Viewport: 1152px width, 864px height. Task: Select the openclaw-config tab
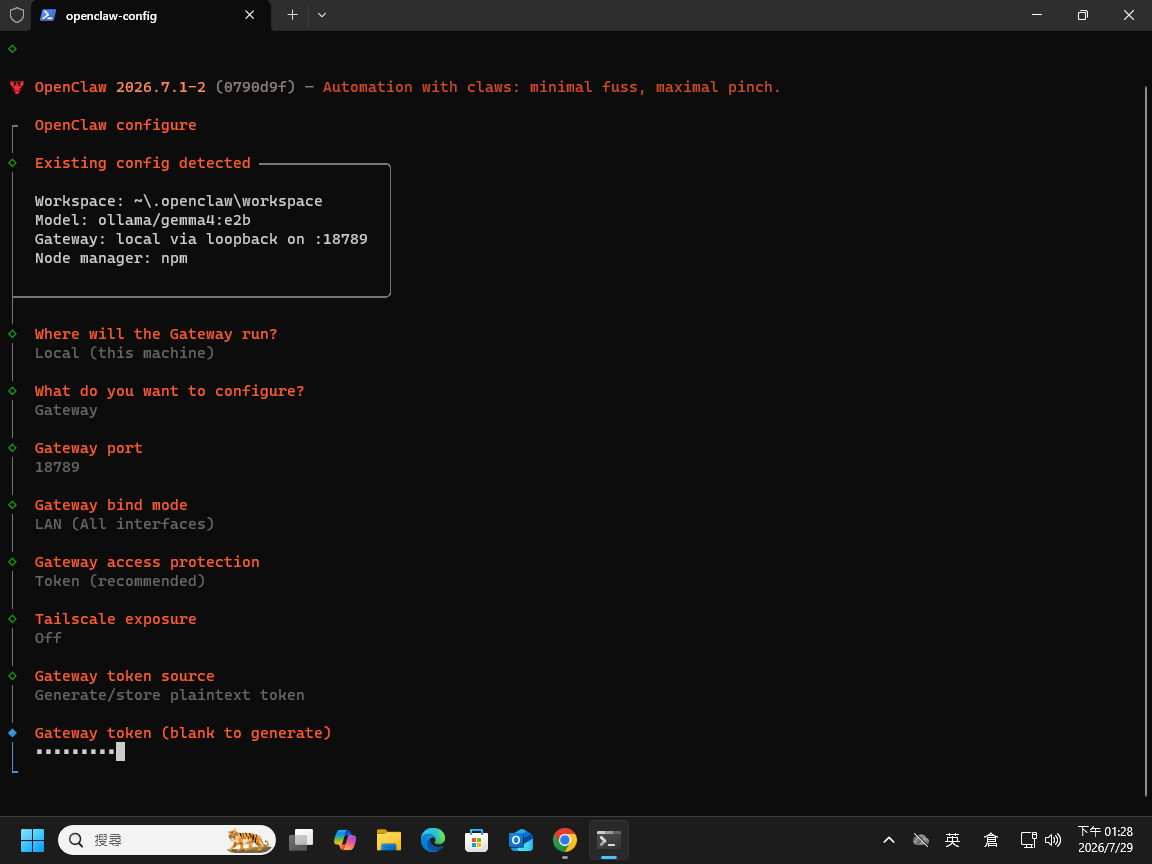point(151,15)
